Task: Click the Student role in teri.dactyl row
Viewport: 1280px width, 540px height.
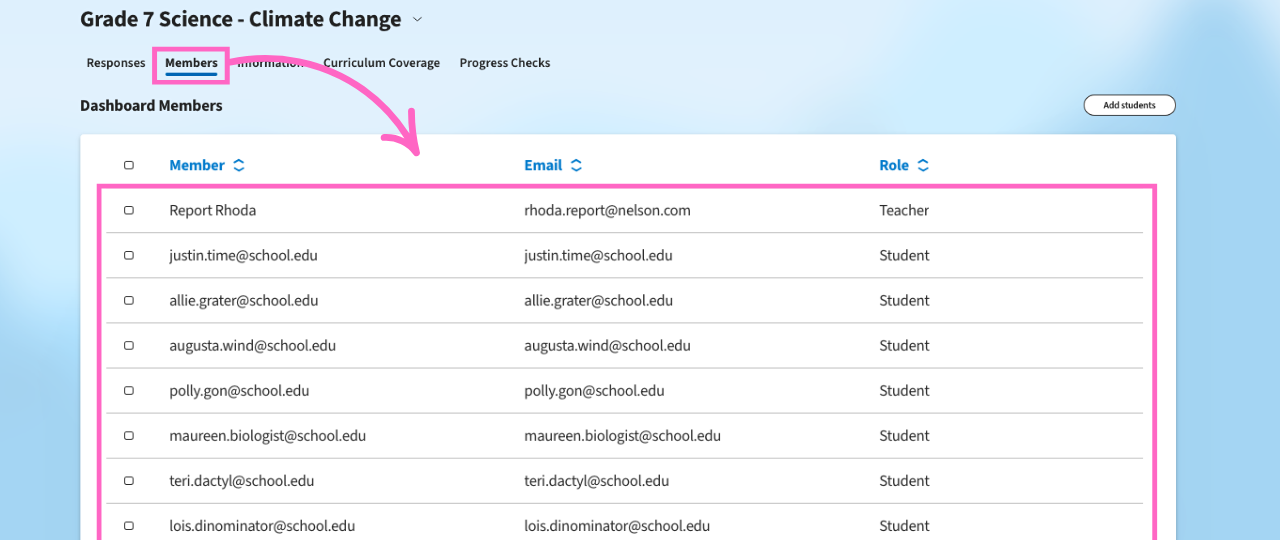Action: 904,480
